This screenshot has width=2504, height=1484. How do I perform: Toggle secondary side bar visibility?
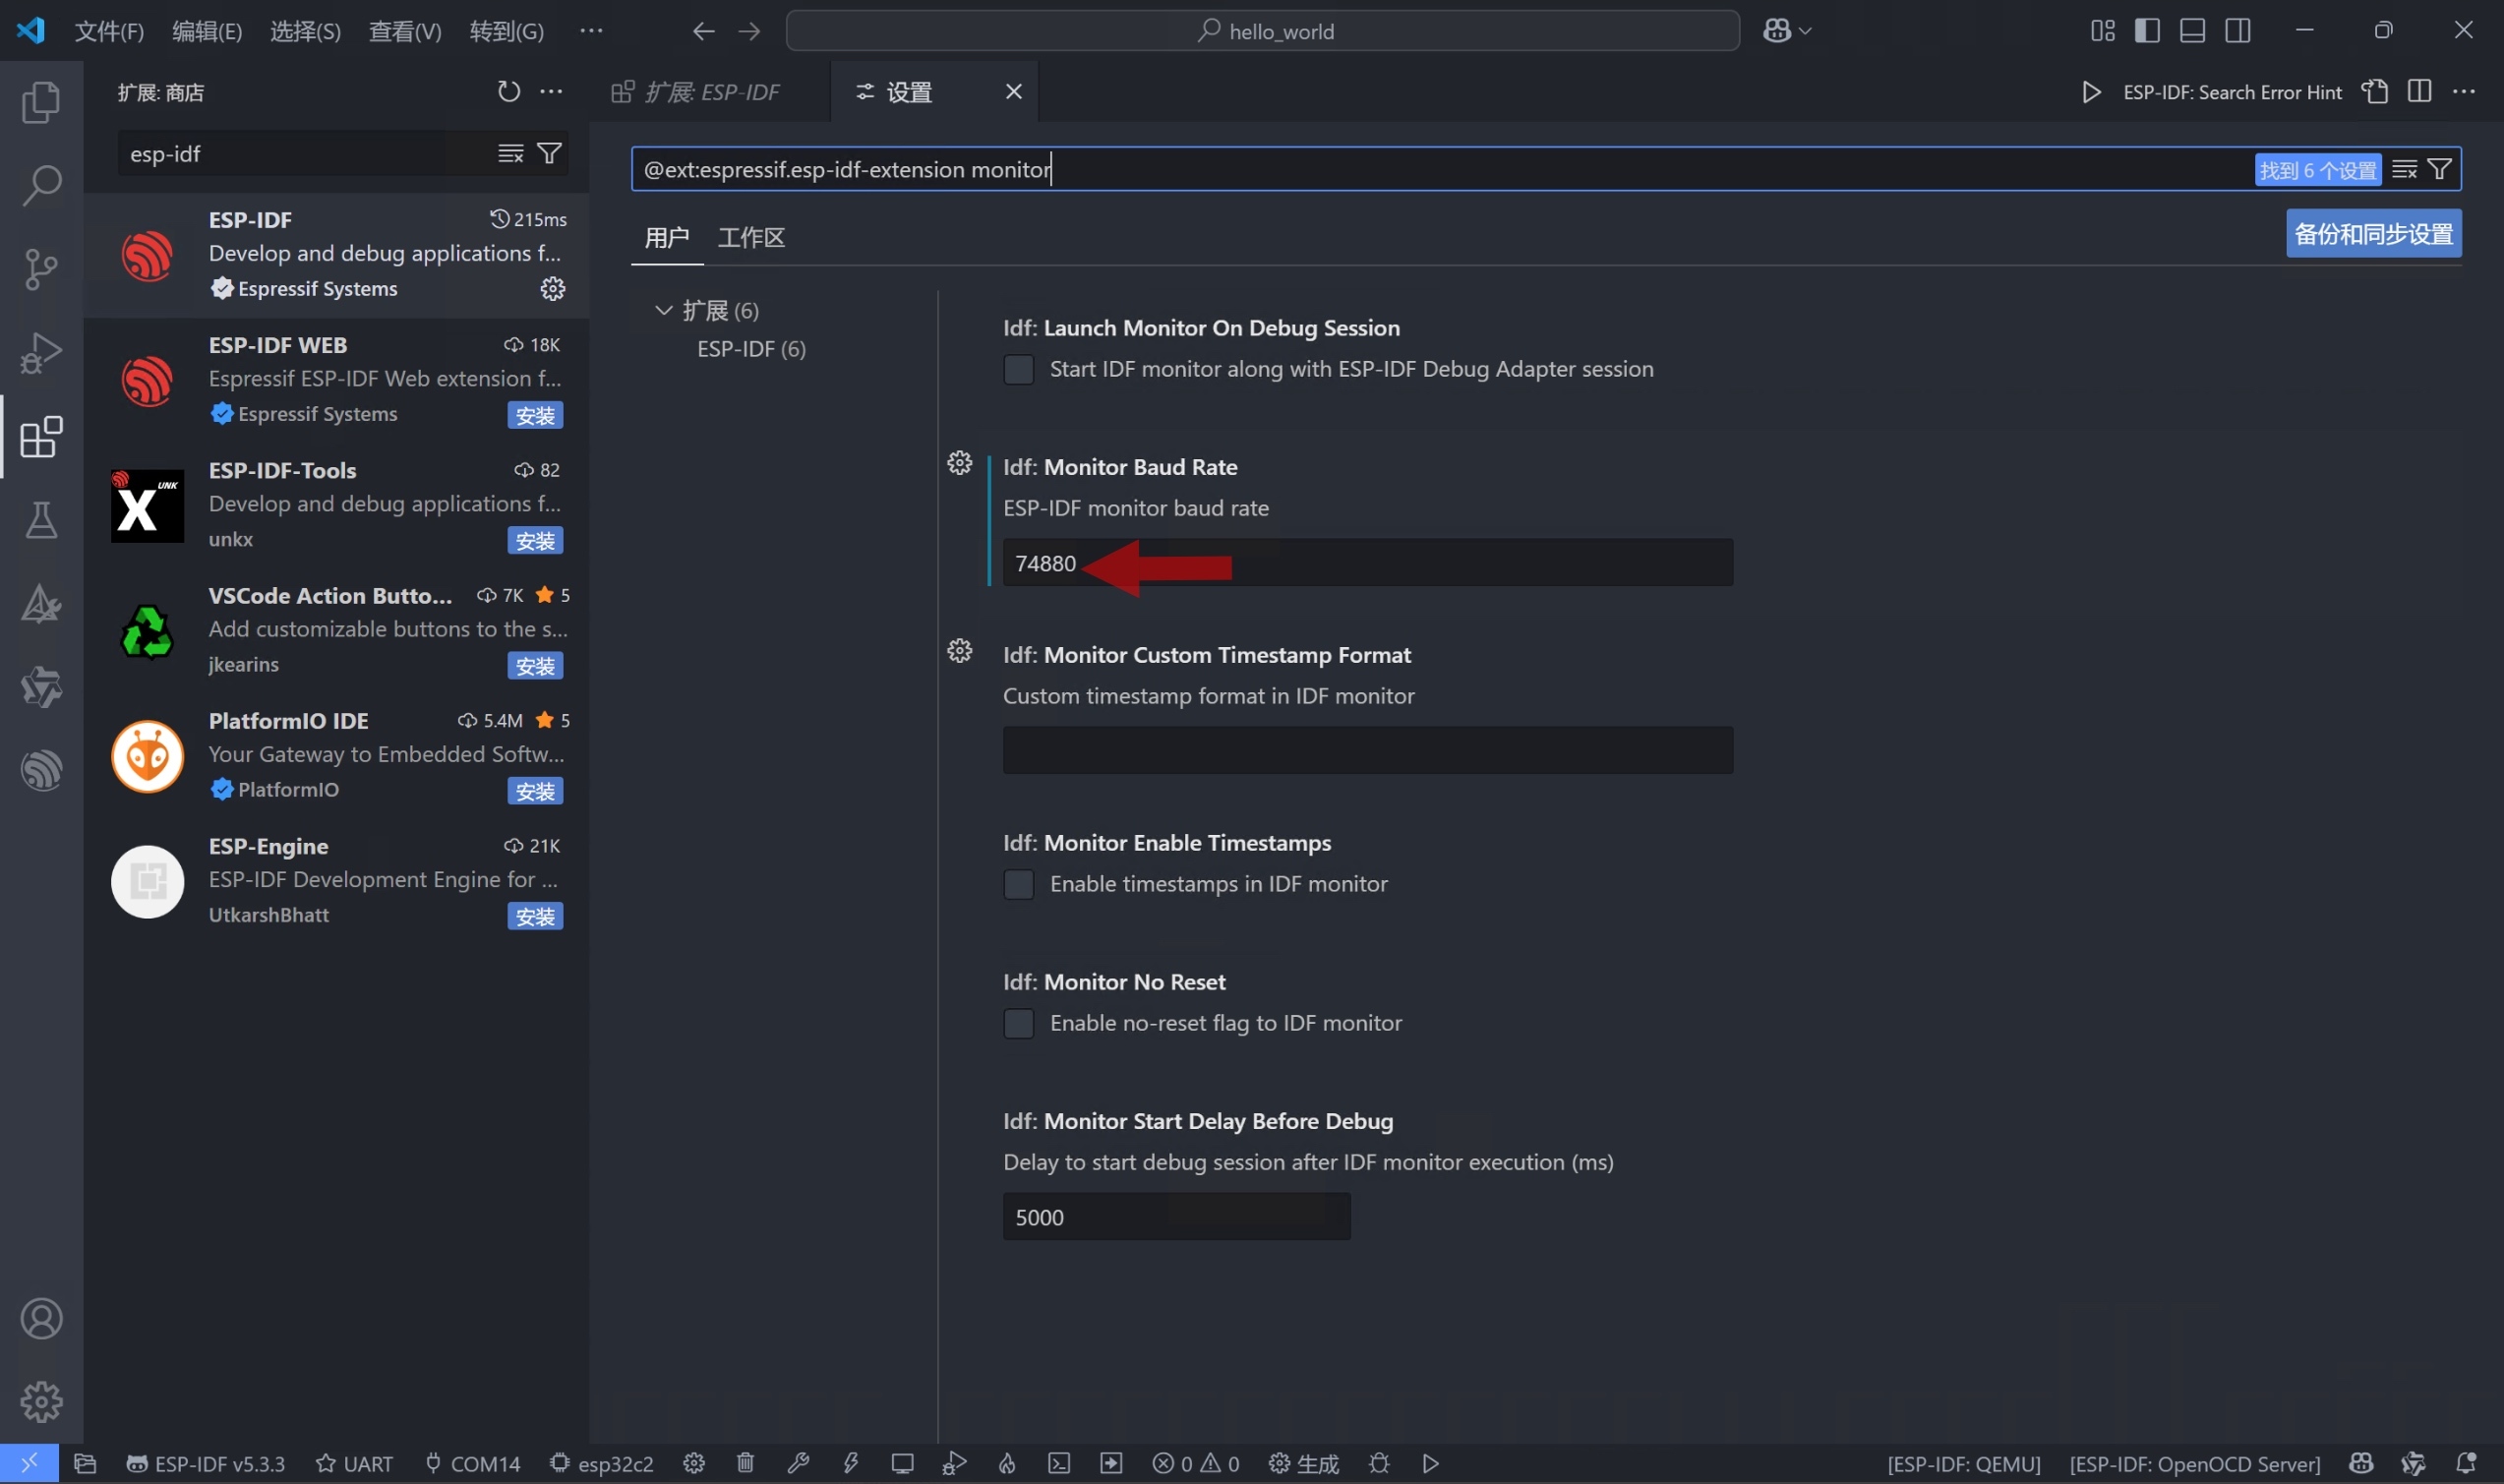click(2238, 31)
